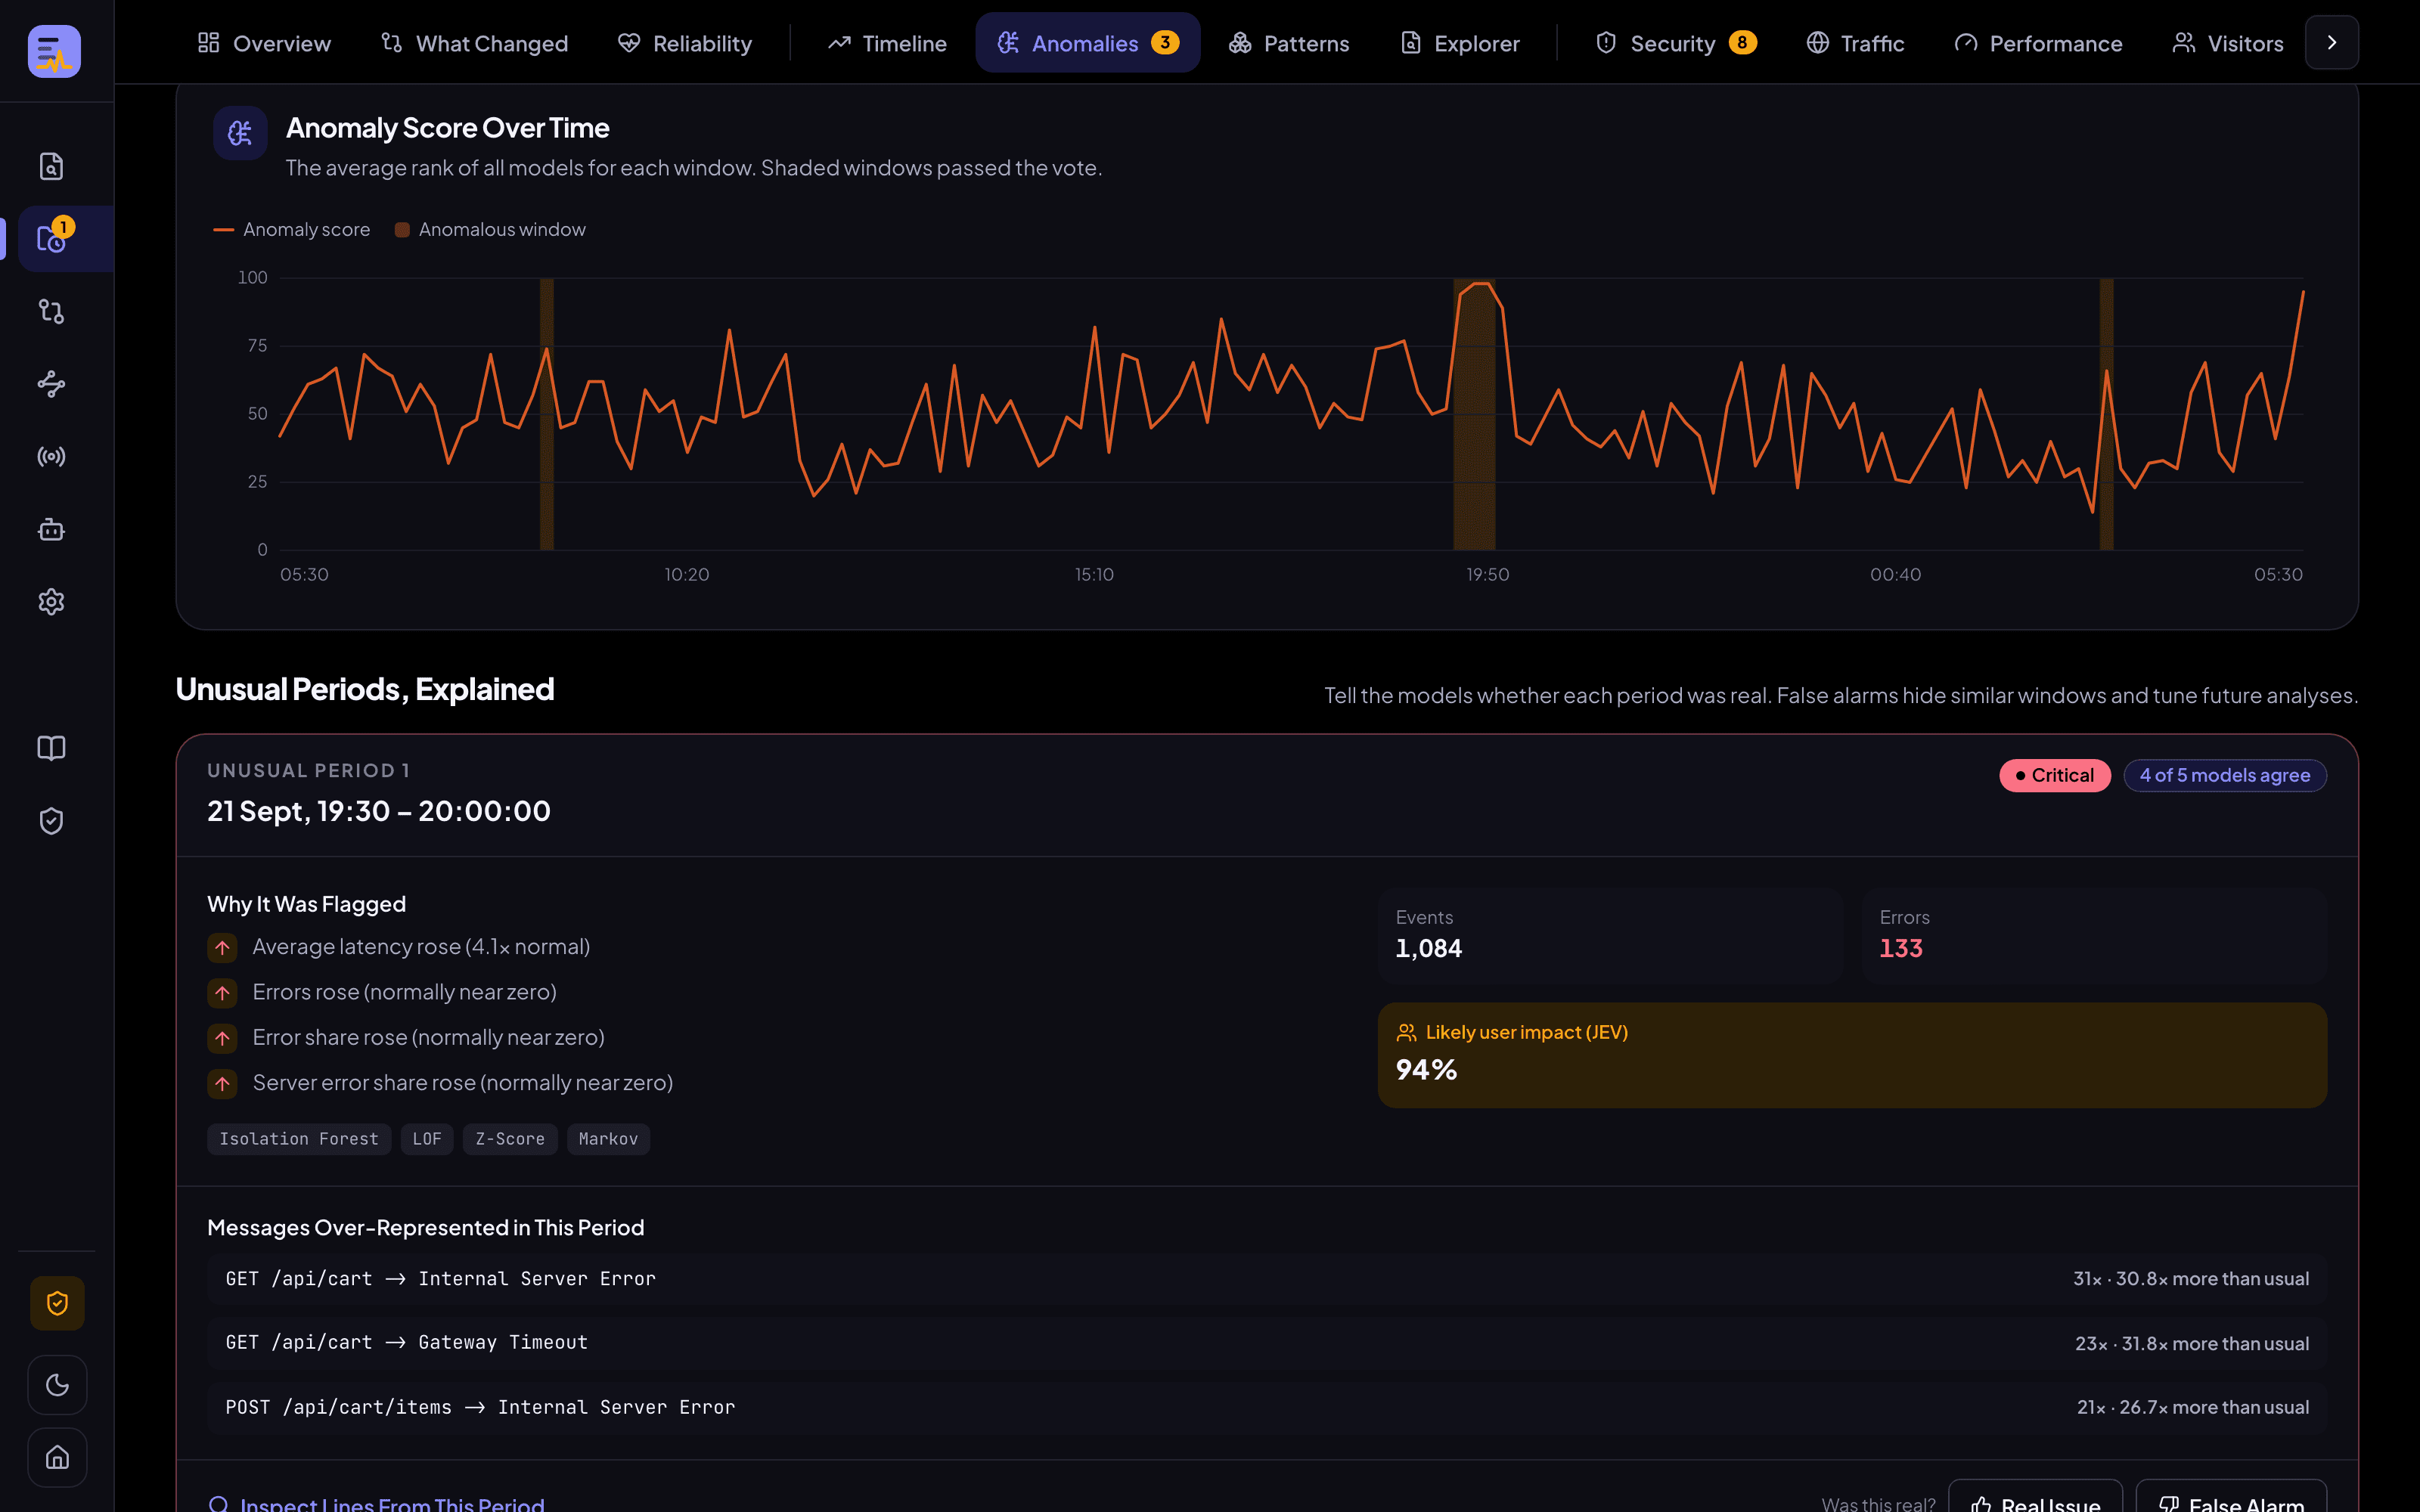Click the shaded anomalous window near 19:50

pyautogui.click(x=1474, y=414)
